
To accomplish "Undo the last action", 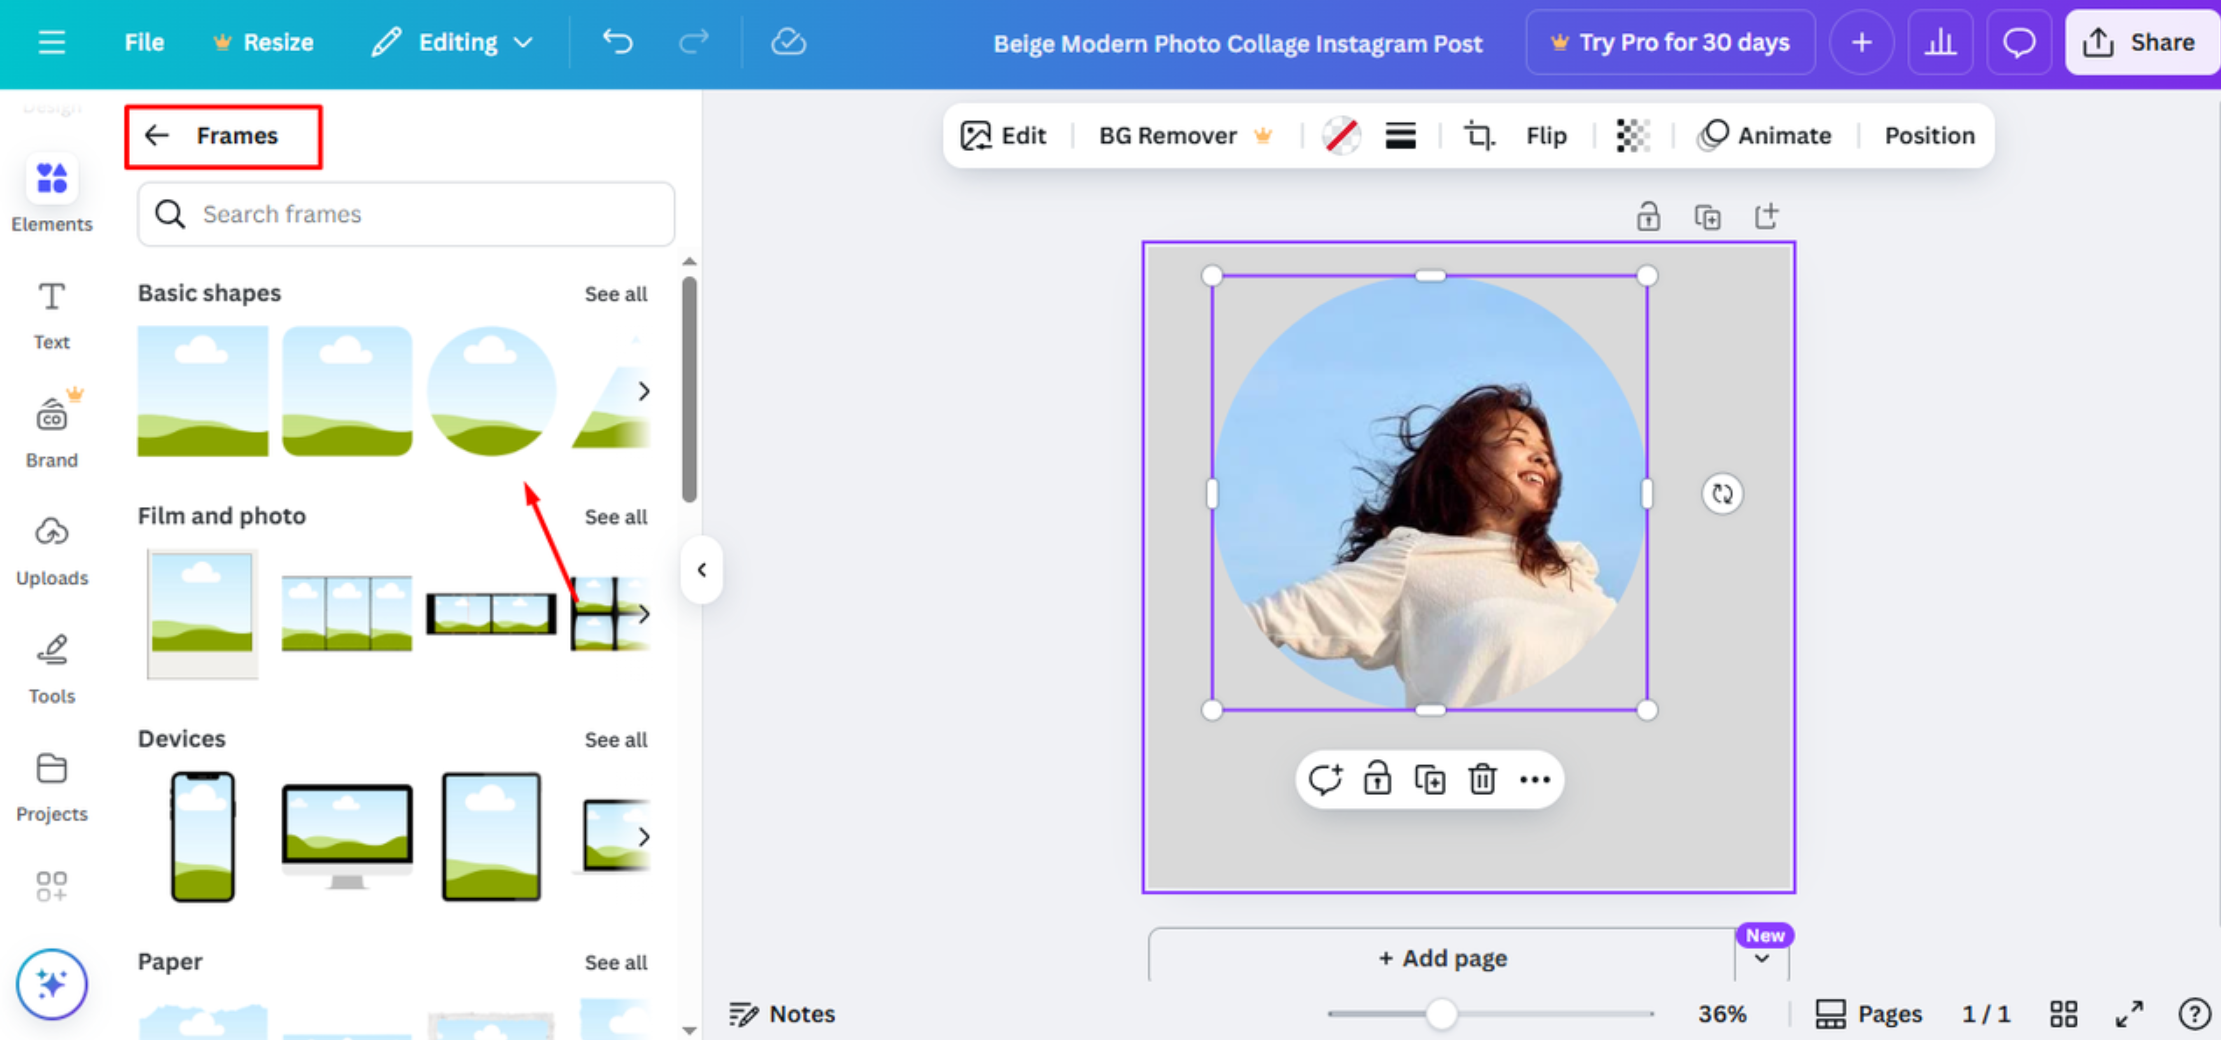I will coord(617,42).
